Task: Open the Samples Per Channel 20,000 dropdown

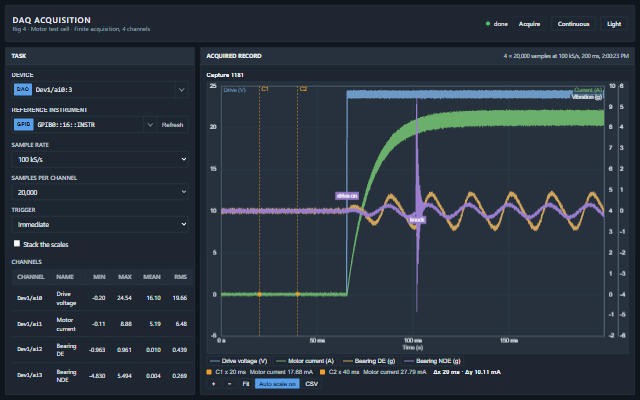Action: point(100,192)
